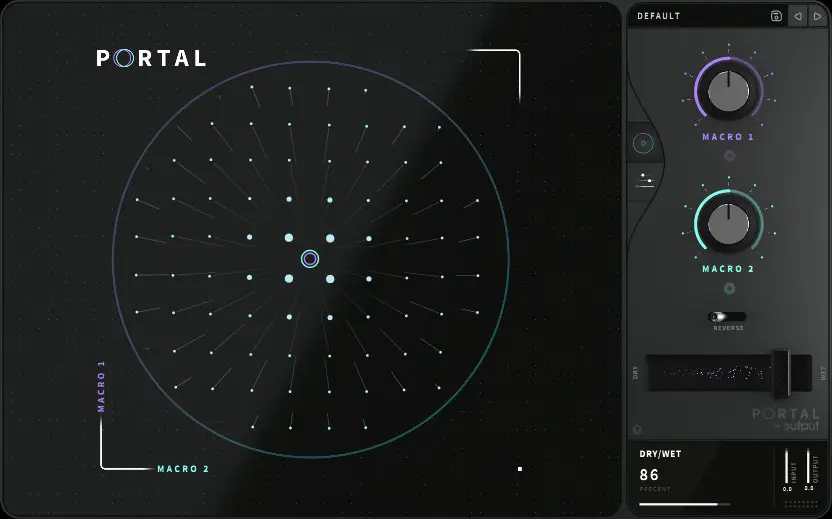Click the DRY/WET heading in bottom readout
This screenshot has width=832, height=519.
[660, 454]
